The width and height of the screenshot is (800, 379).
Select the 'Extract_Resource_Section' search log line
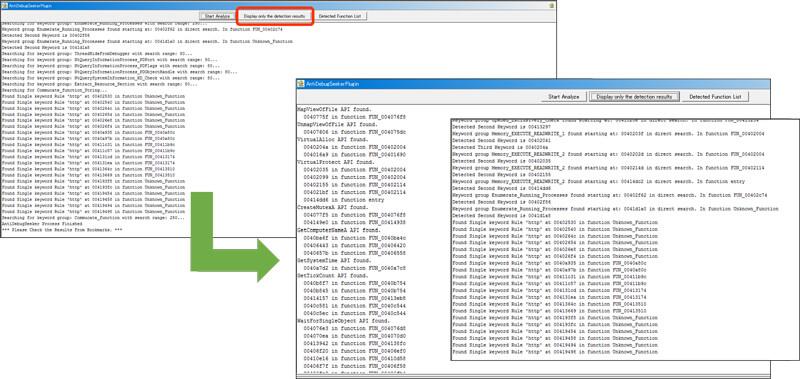99,84
